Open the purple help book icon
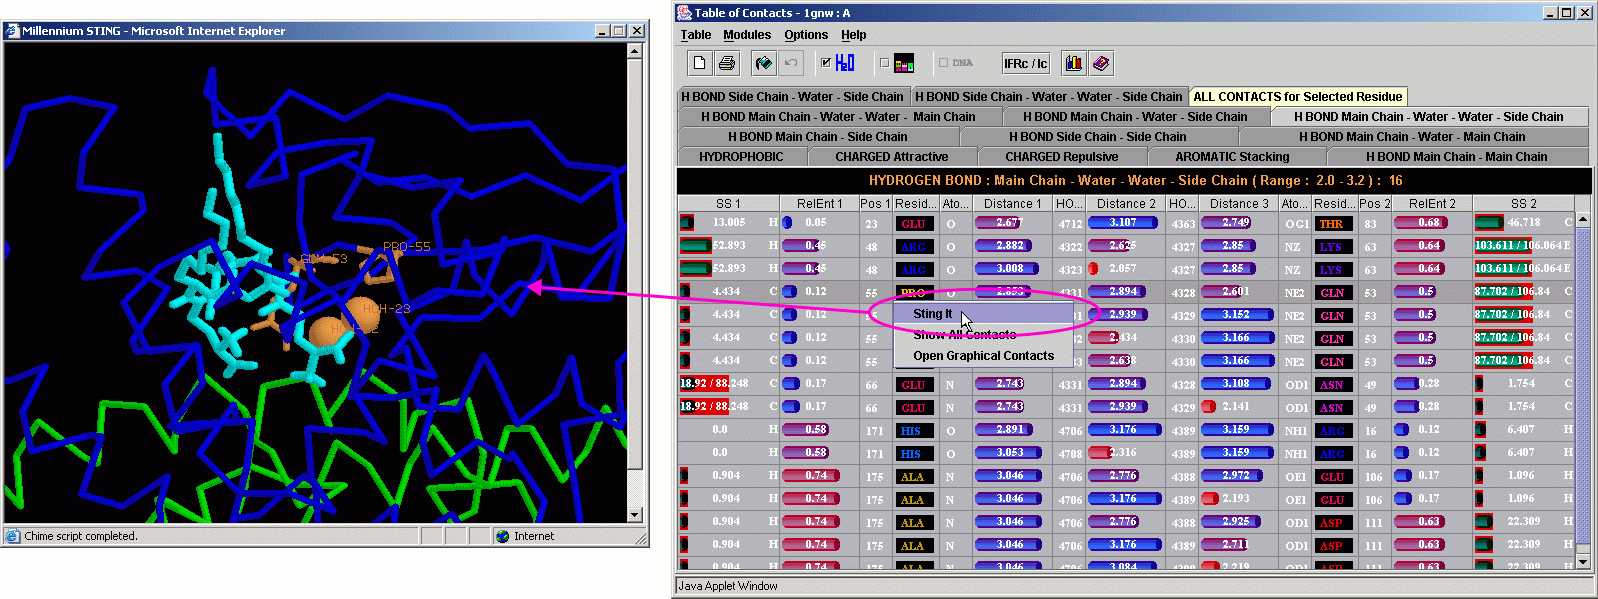The width and height of the screenshot is (1598, 599). [1100, 63]
